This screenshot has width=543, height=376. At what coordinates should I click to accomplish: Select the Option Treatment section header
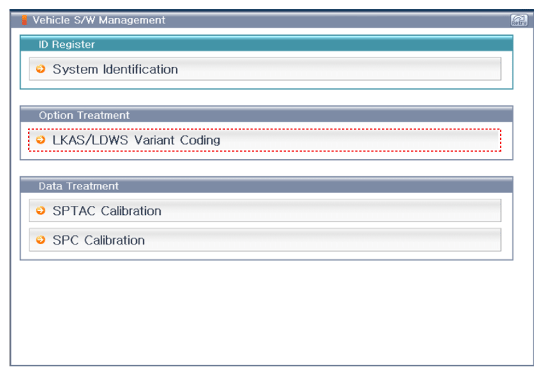(266, 115)
